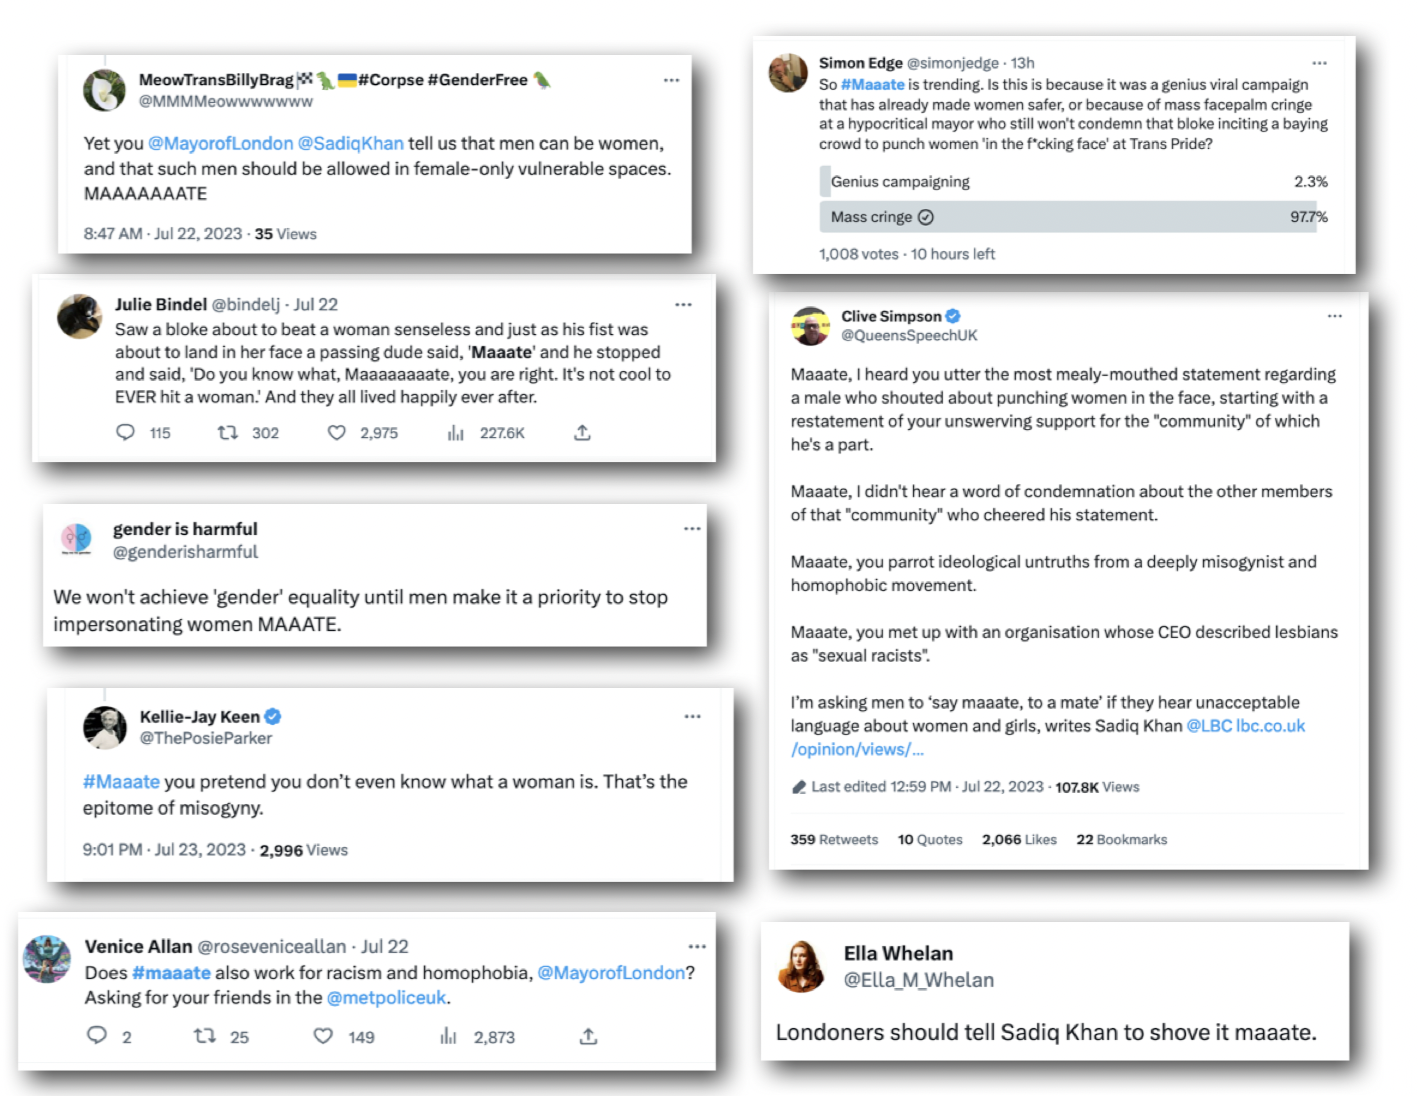
Task: Open more options on Kellie-Jay Keen's tweet
Action: click(692, 716)
